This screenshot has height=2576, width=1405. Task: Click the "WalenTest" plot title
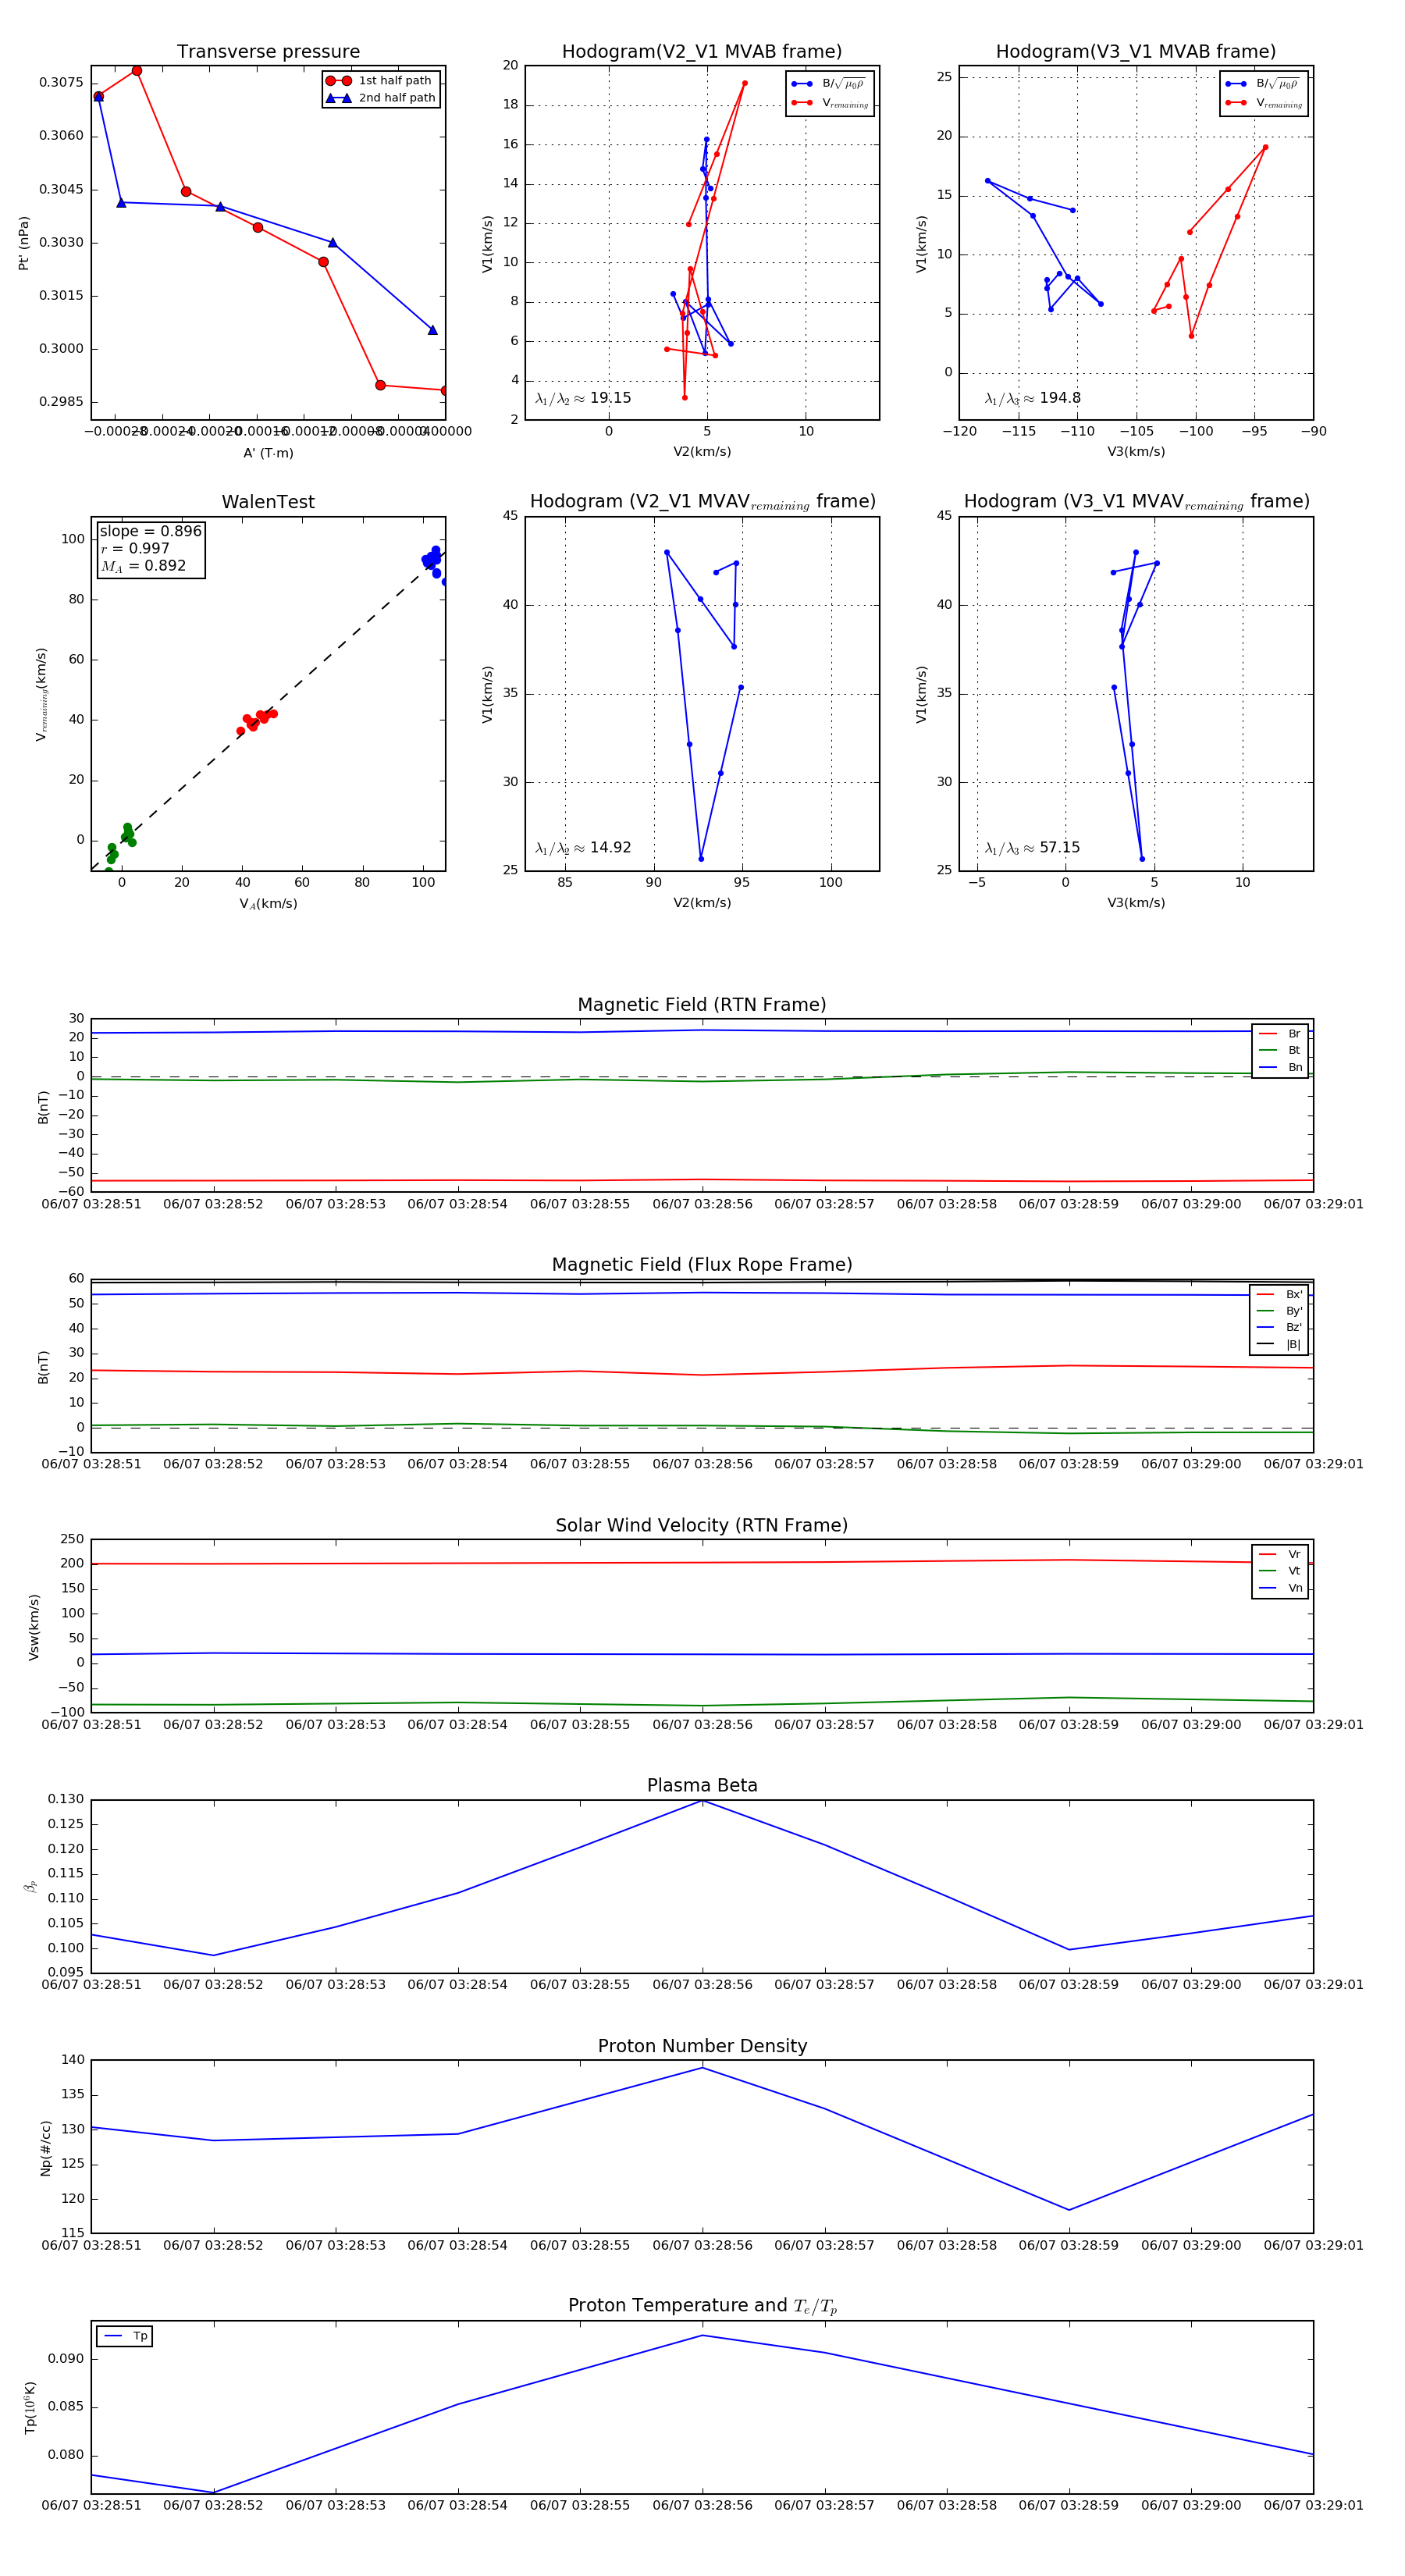[x=268, y=502]
